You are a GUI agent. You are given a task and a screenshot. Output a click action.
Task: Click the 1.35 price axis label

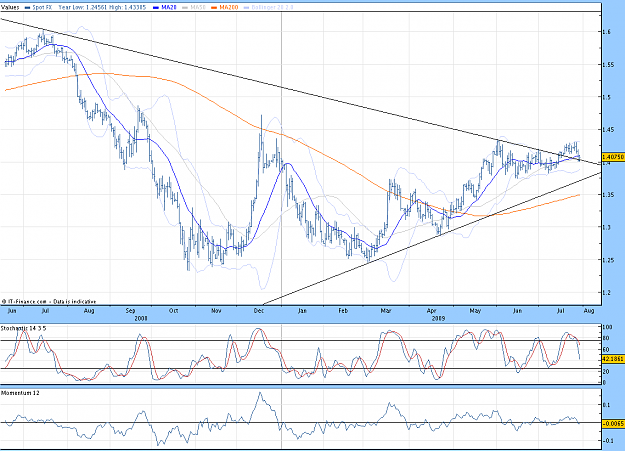(x=608, y=195)
